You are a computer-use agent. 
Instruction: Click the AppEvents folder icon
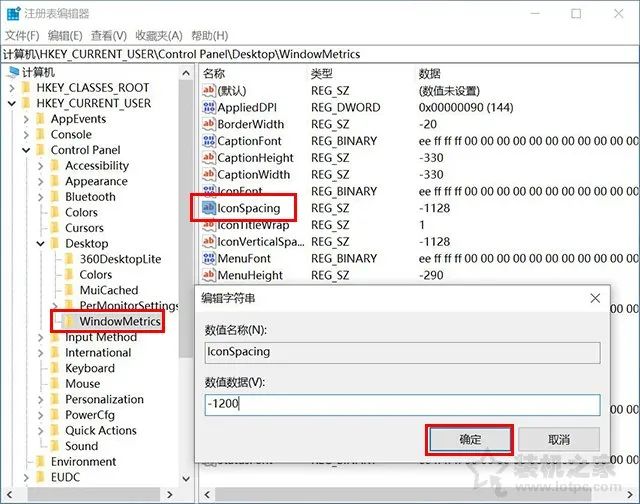tap(41, 119)
